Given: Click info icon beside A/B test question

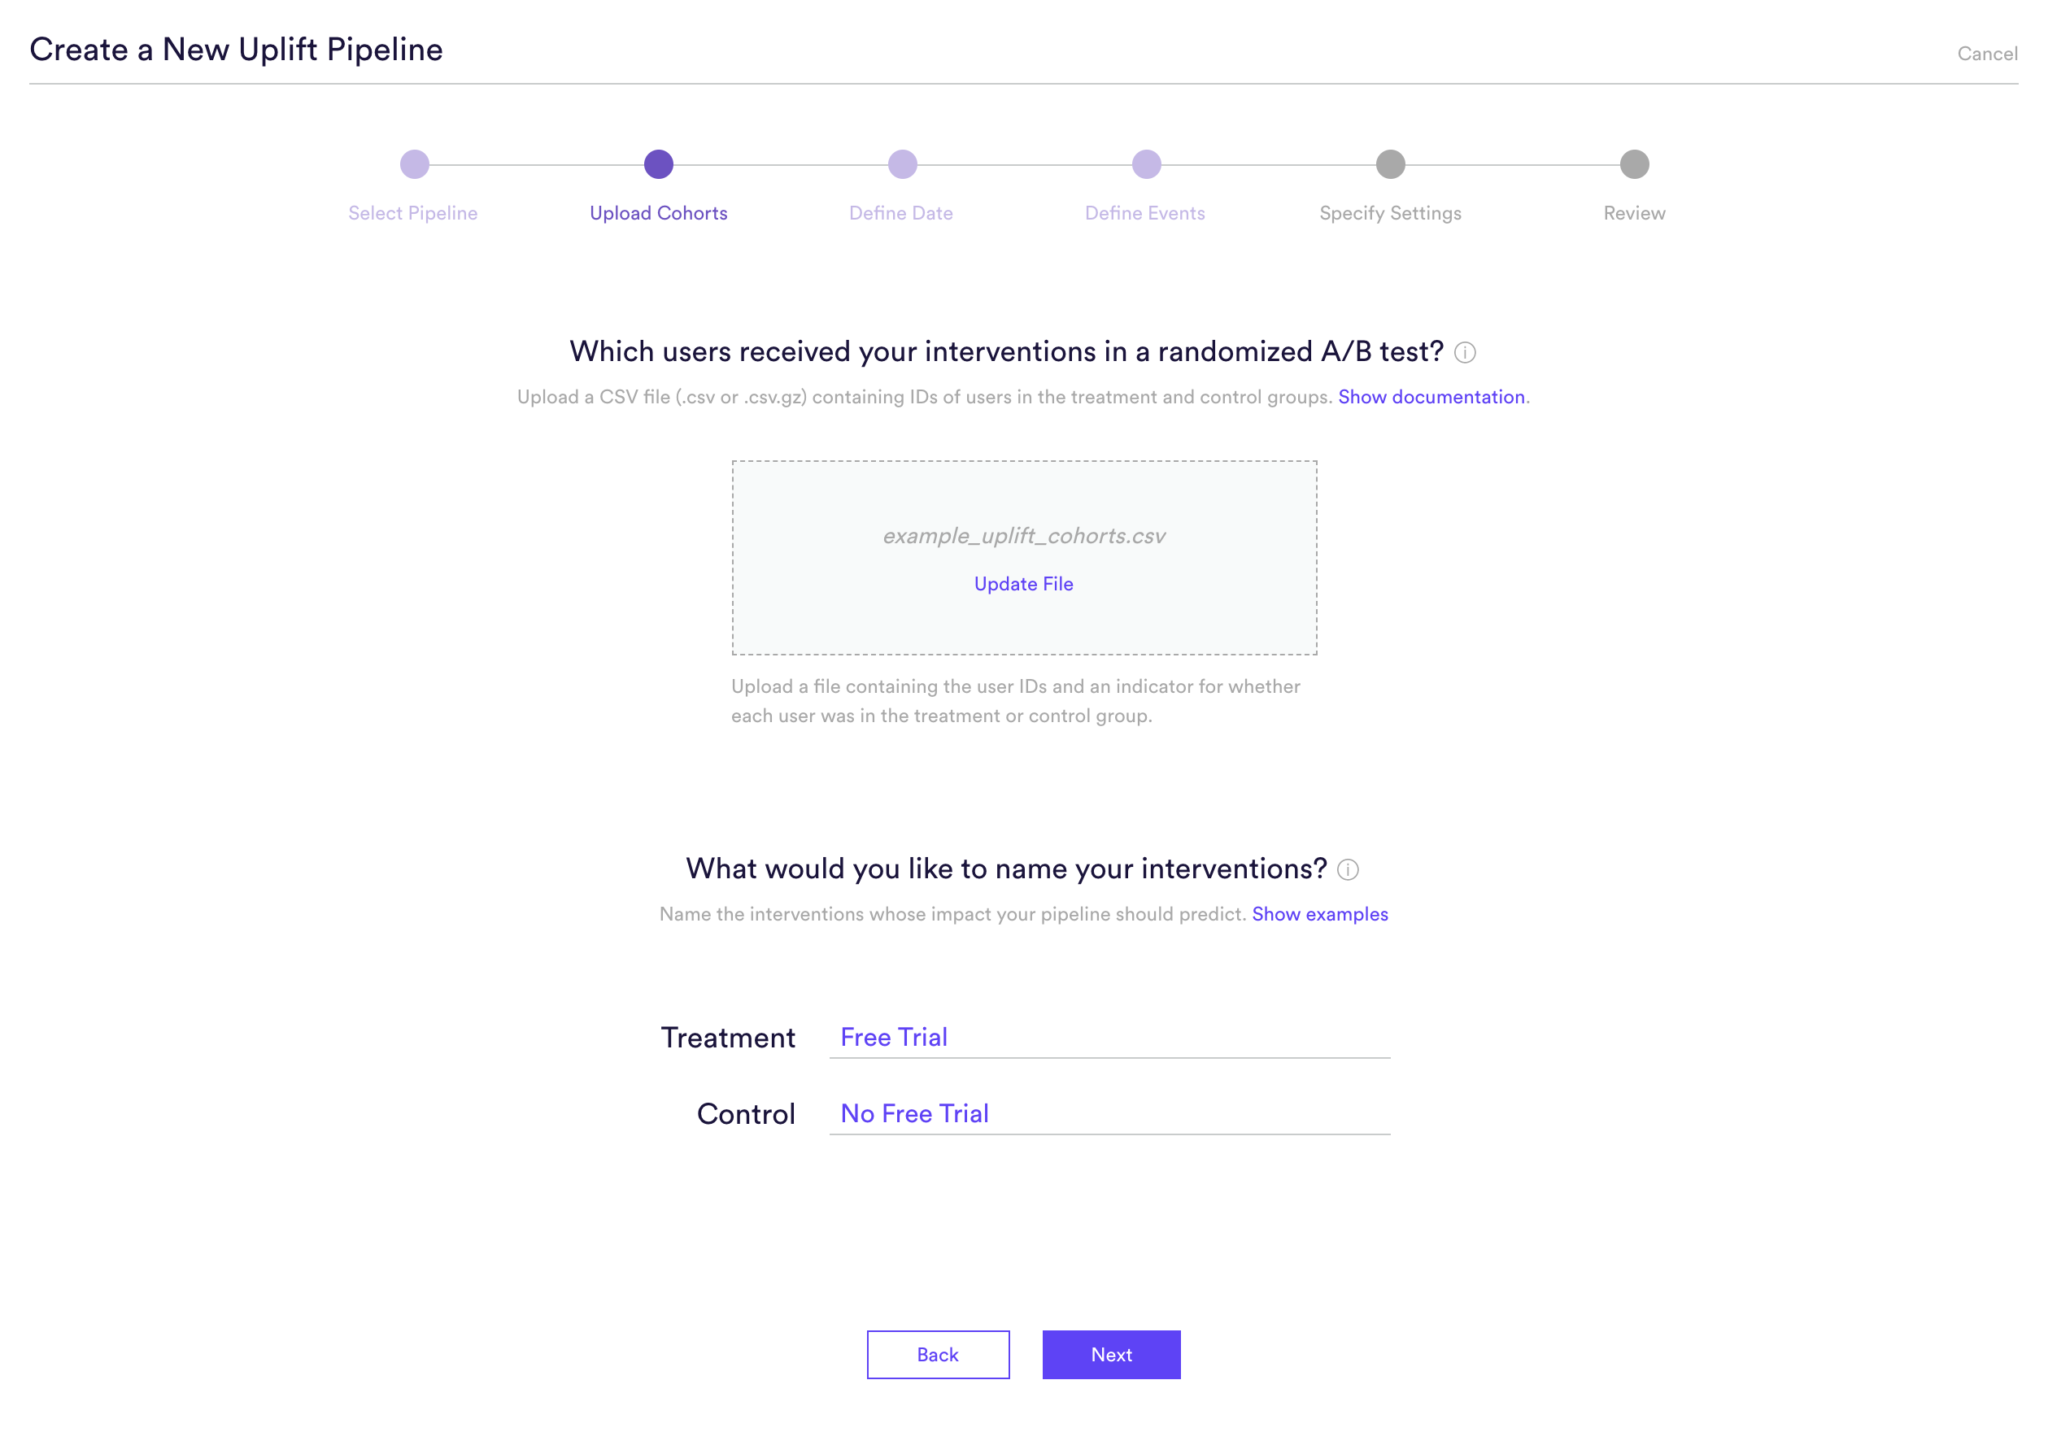Looking at the screenshot, I should 1465,352.
